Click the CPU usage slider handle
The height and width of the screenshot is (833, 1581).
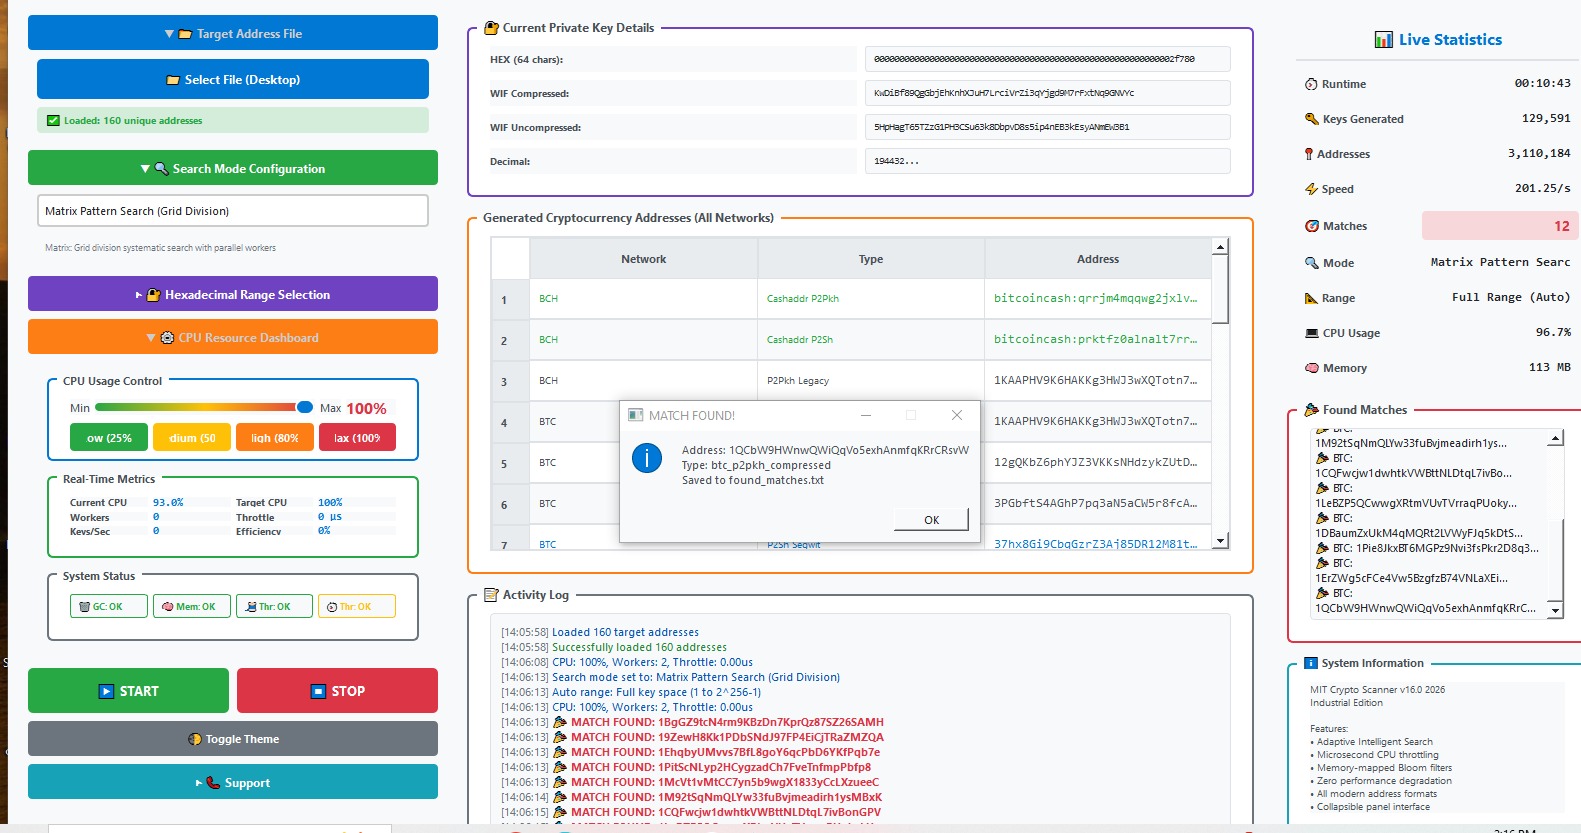[x=304, y=407]
